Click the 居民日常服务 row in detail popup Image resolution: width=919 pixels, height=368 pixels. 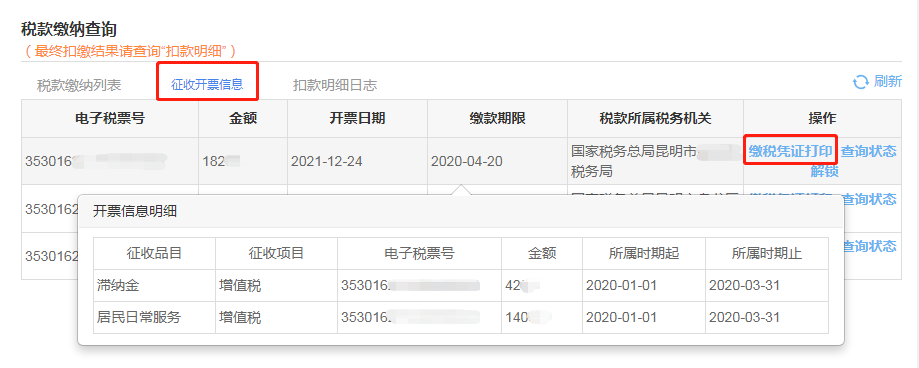pos(461,318)
